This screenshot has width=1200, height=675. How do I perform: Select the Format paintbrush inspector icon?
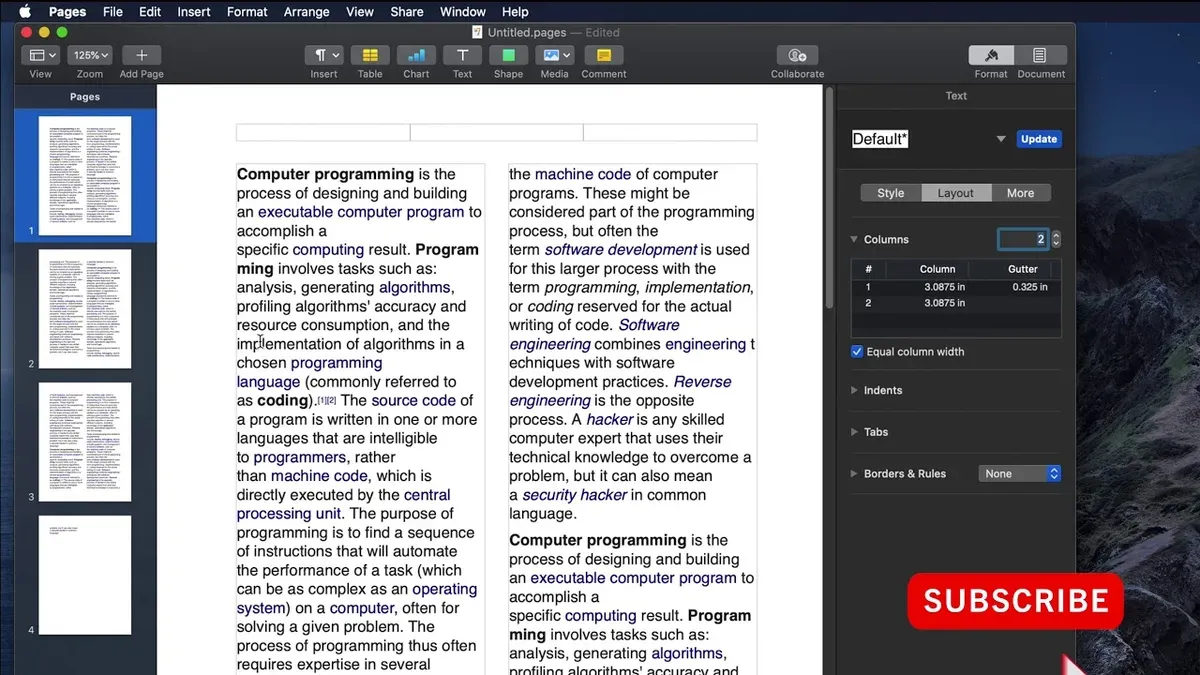[992, 55]
